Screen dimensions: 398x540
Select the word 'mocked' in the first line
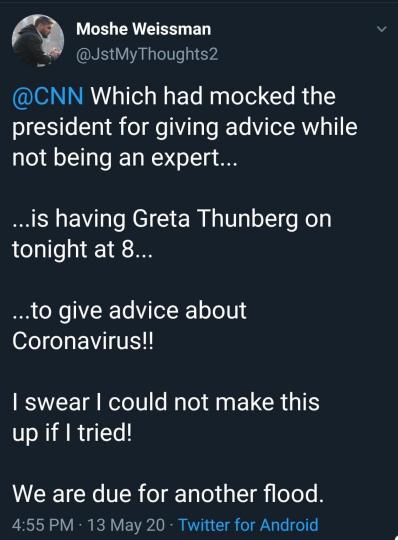[252, 96]
